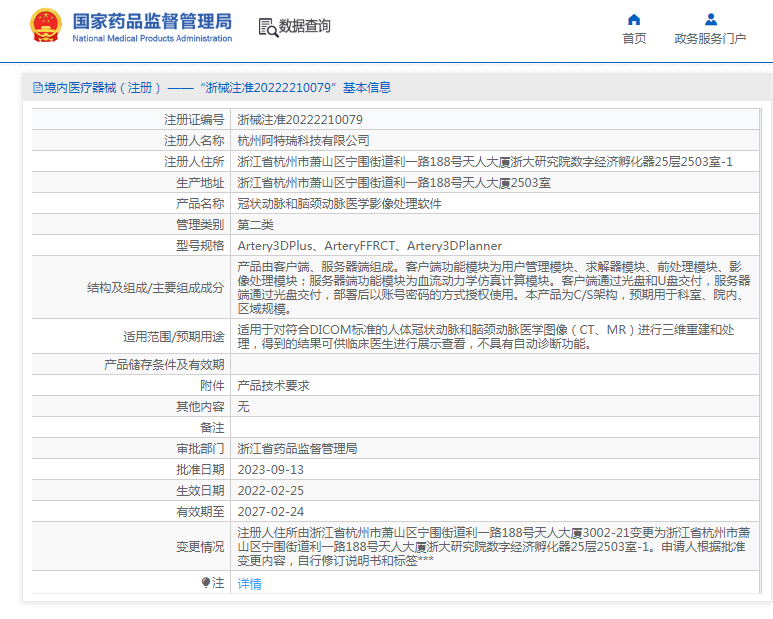773x619 pixels.
Task: Click the 注册证编号 row label
Action: click(194, 120)
